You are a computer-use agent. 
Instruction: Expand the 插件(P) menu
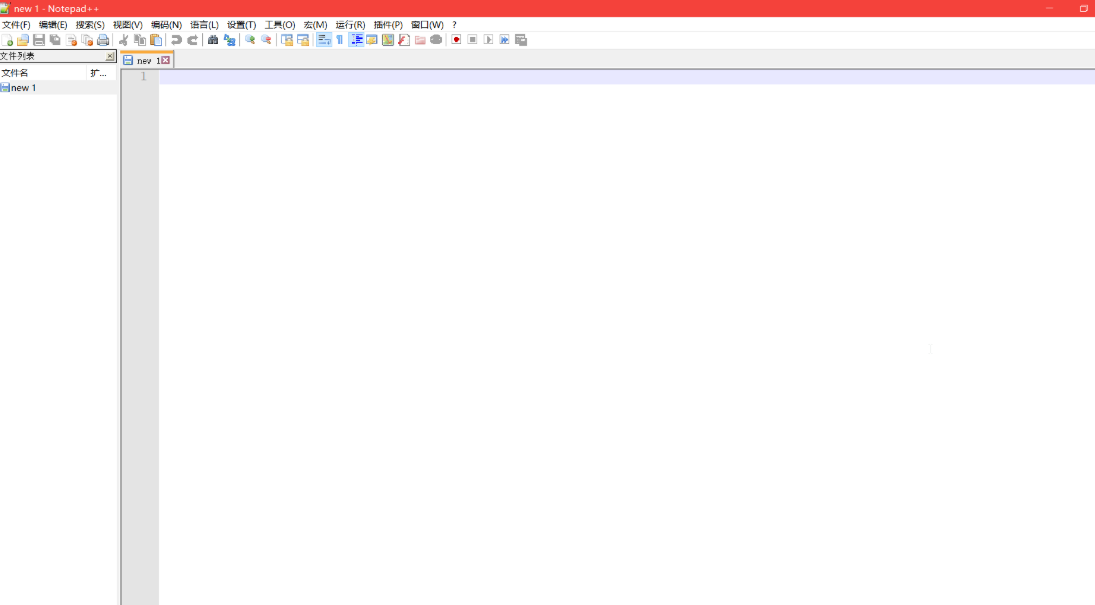click(388, 24)
